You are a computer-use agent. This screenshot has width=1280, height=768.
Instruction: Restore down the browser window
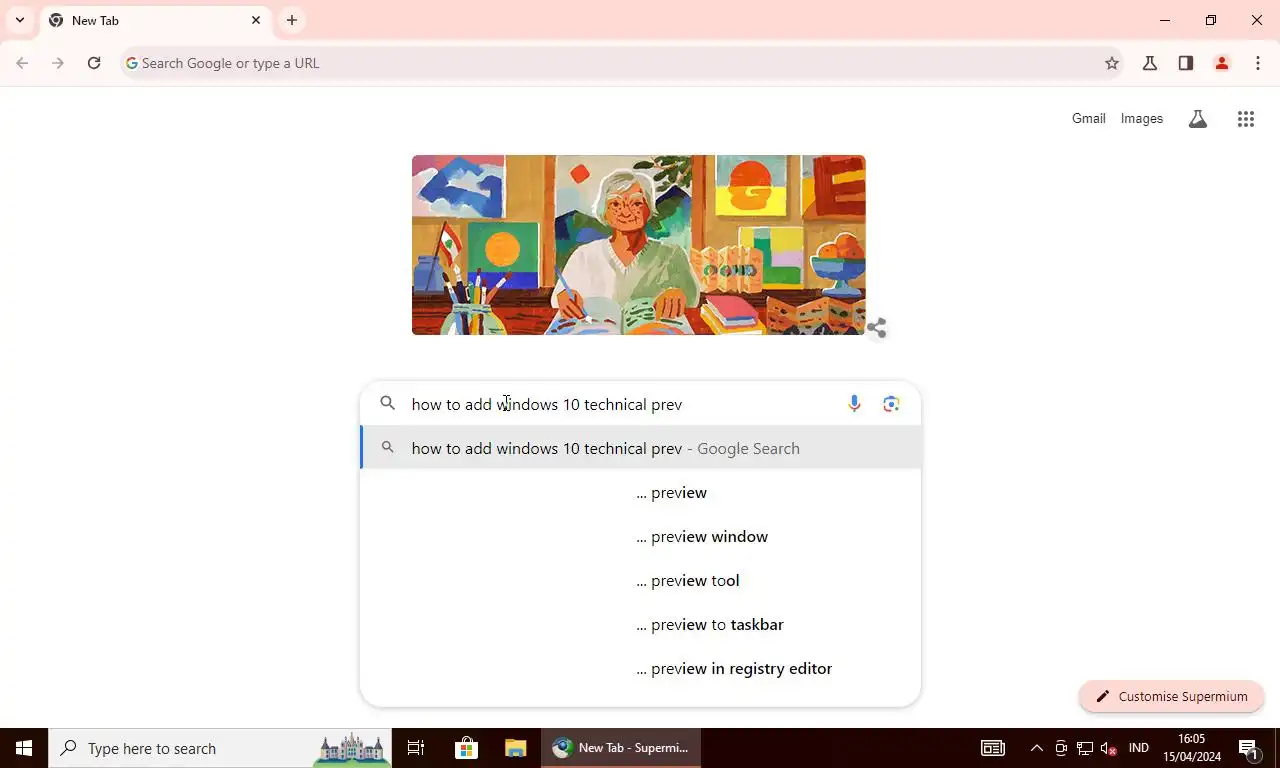tap(1211, 20)
